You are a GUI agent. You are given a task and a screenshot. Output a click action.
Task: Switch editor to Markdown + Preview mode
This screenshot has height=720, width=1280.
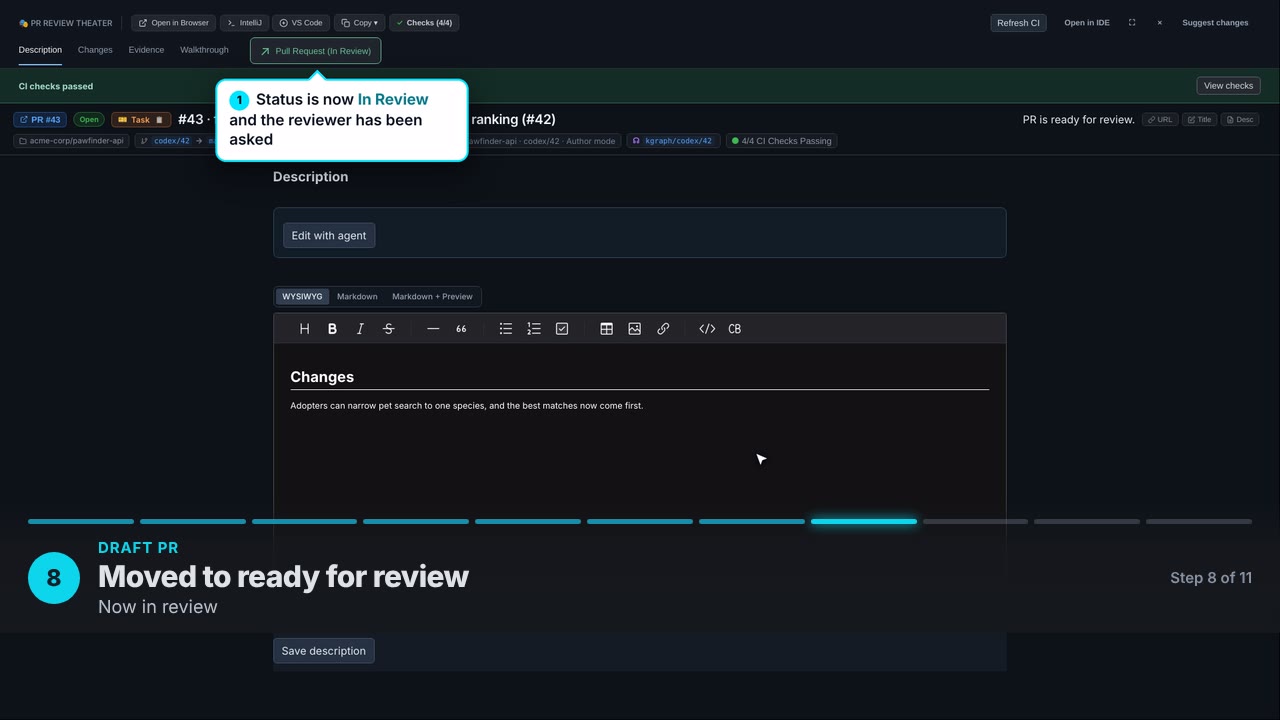(432, 297)
